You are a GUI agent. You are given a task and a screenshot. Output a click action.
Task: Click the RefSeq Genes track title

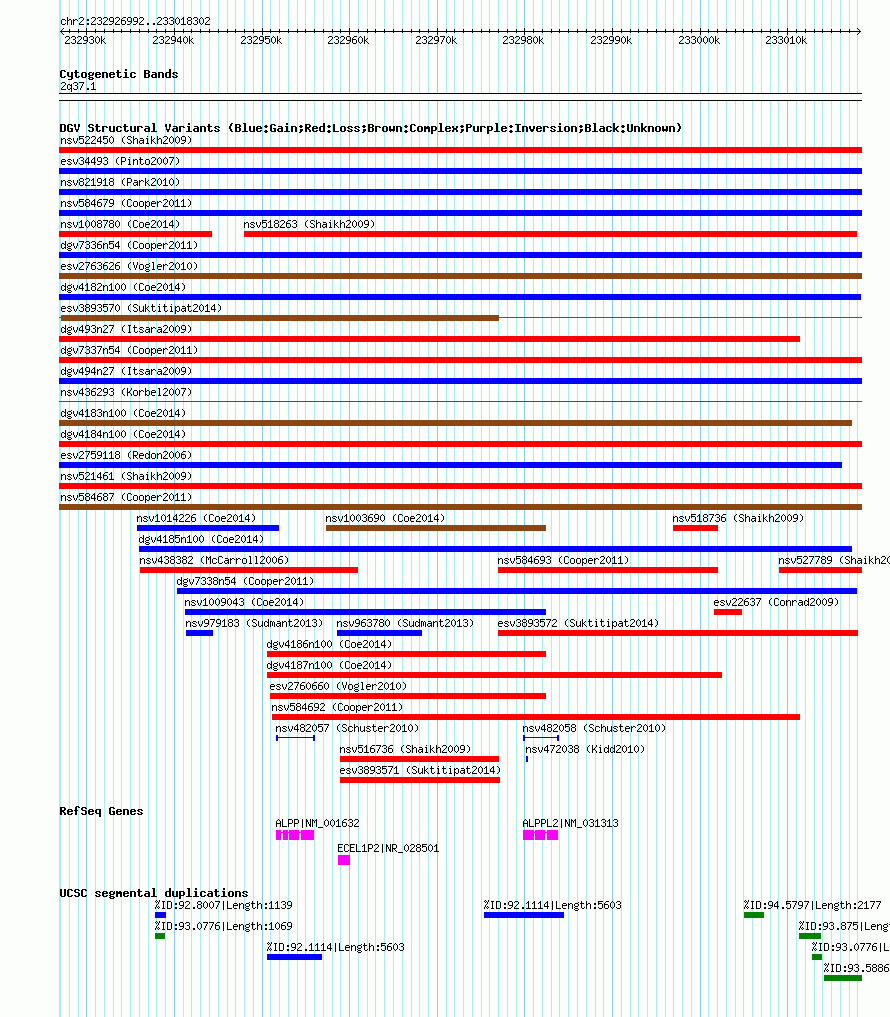click(101, 811)
